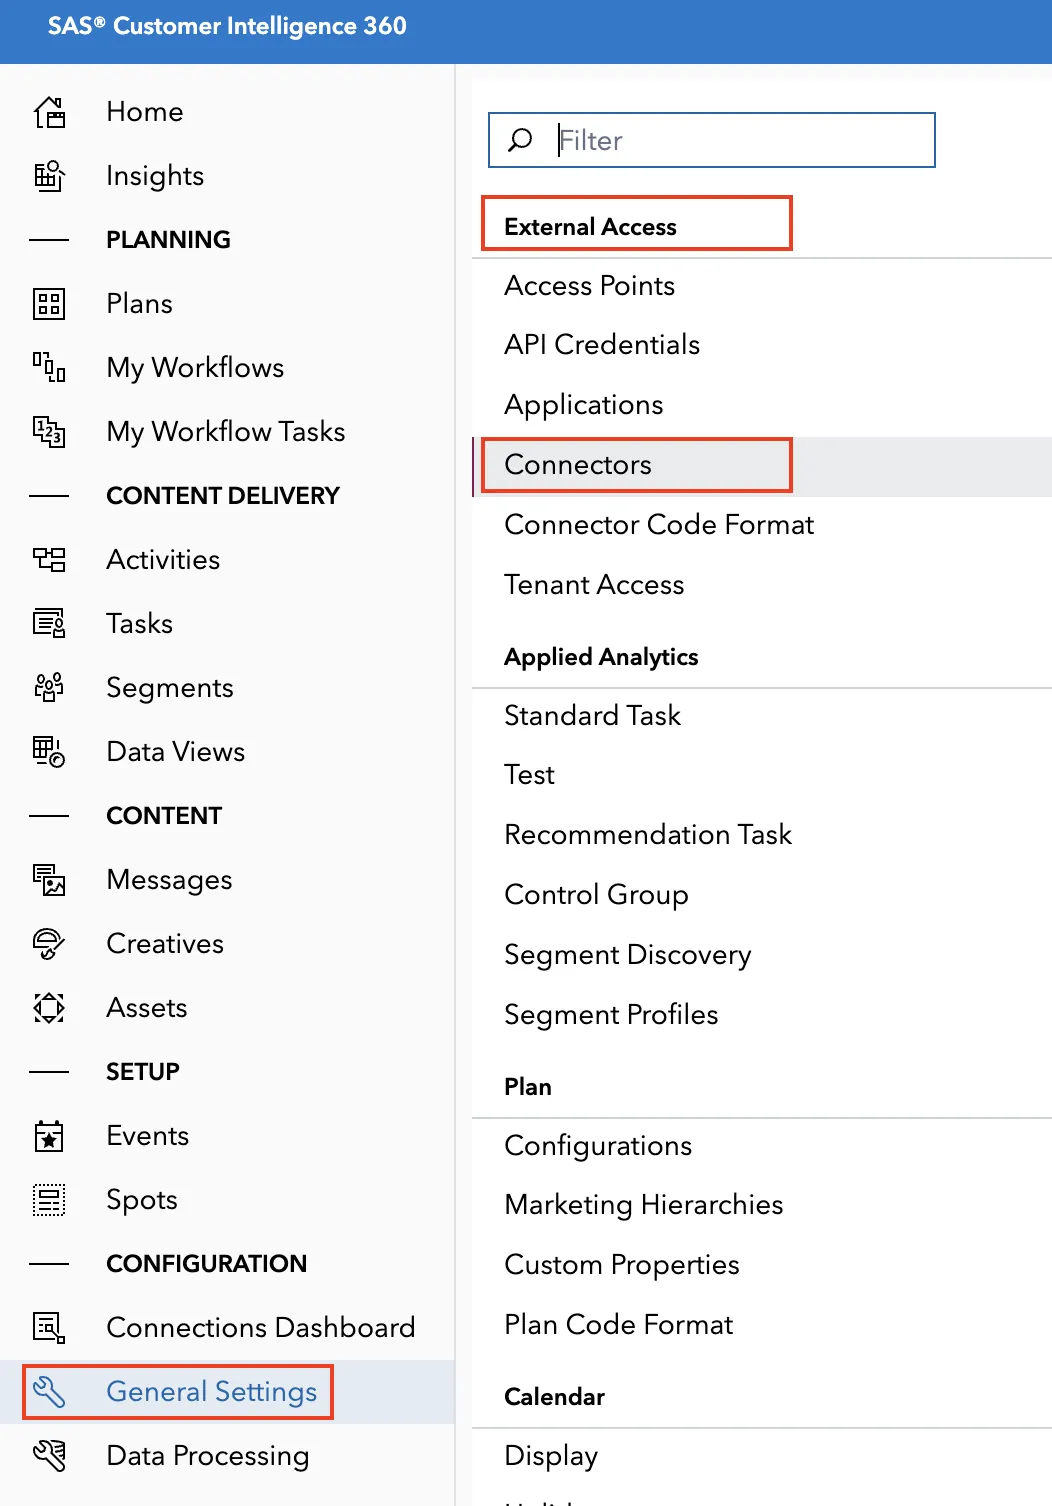Open Test under Applied Analytics
Image resolution: width=1052 pixels, height=1506 pixels.
point(529,775)
